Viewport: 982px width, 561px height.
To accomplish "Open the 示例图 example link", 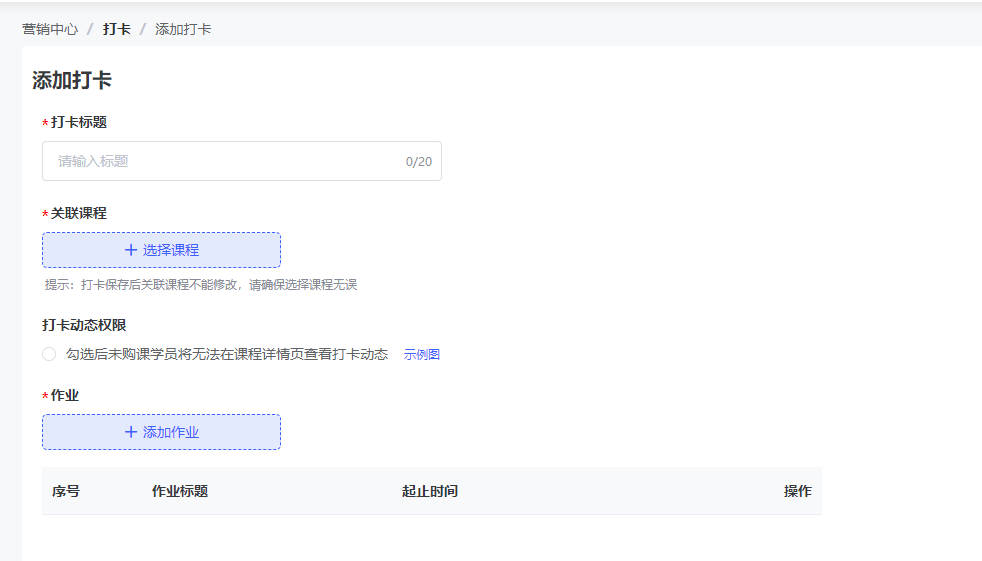I will pos(421,354).
